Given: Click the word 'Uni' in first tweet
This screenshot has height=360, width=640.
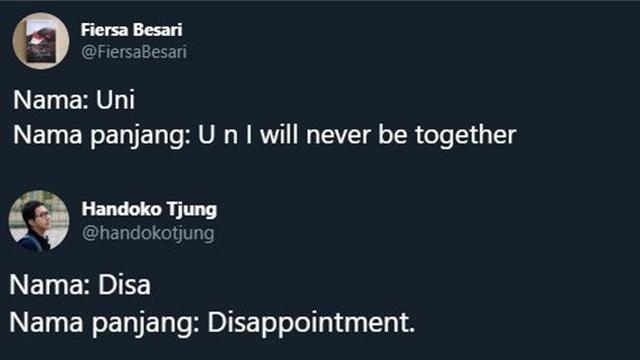Looking at the screenshot, I should 116,99.
